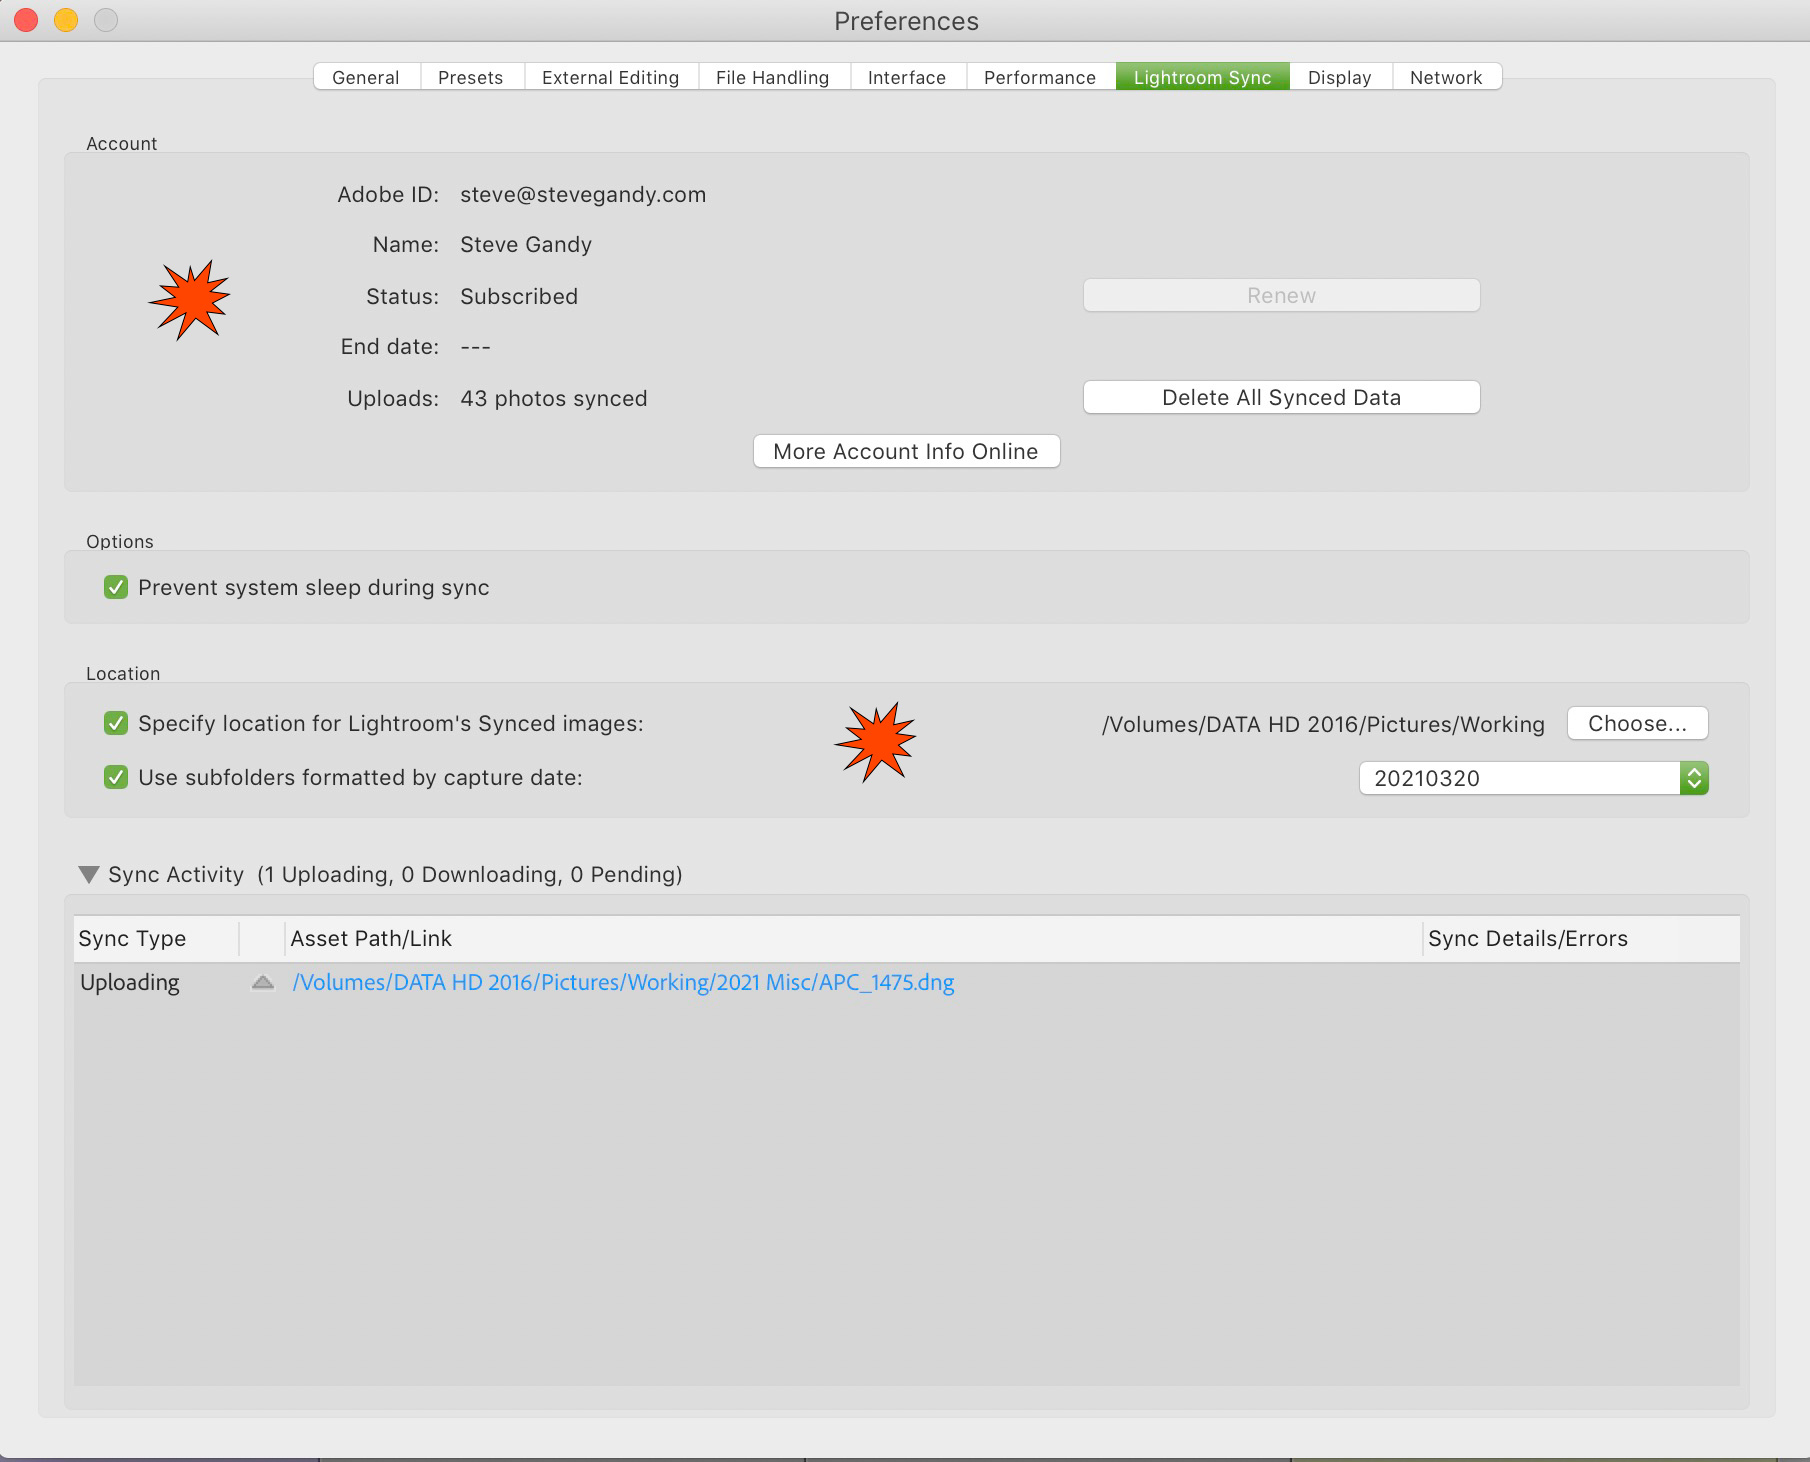Click the name Steve Gandy

526,244
